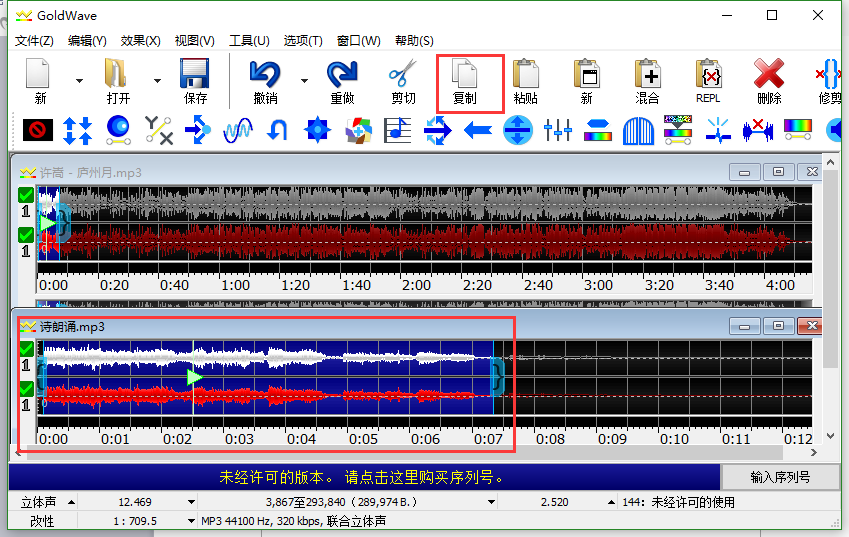This screenshot has height=537, width=849.
Task: Click Paste New clipboard-window icon
Action: (587, 73)
